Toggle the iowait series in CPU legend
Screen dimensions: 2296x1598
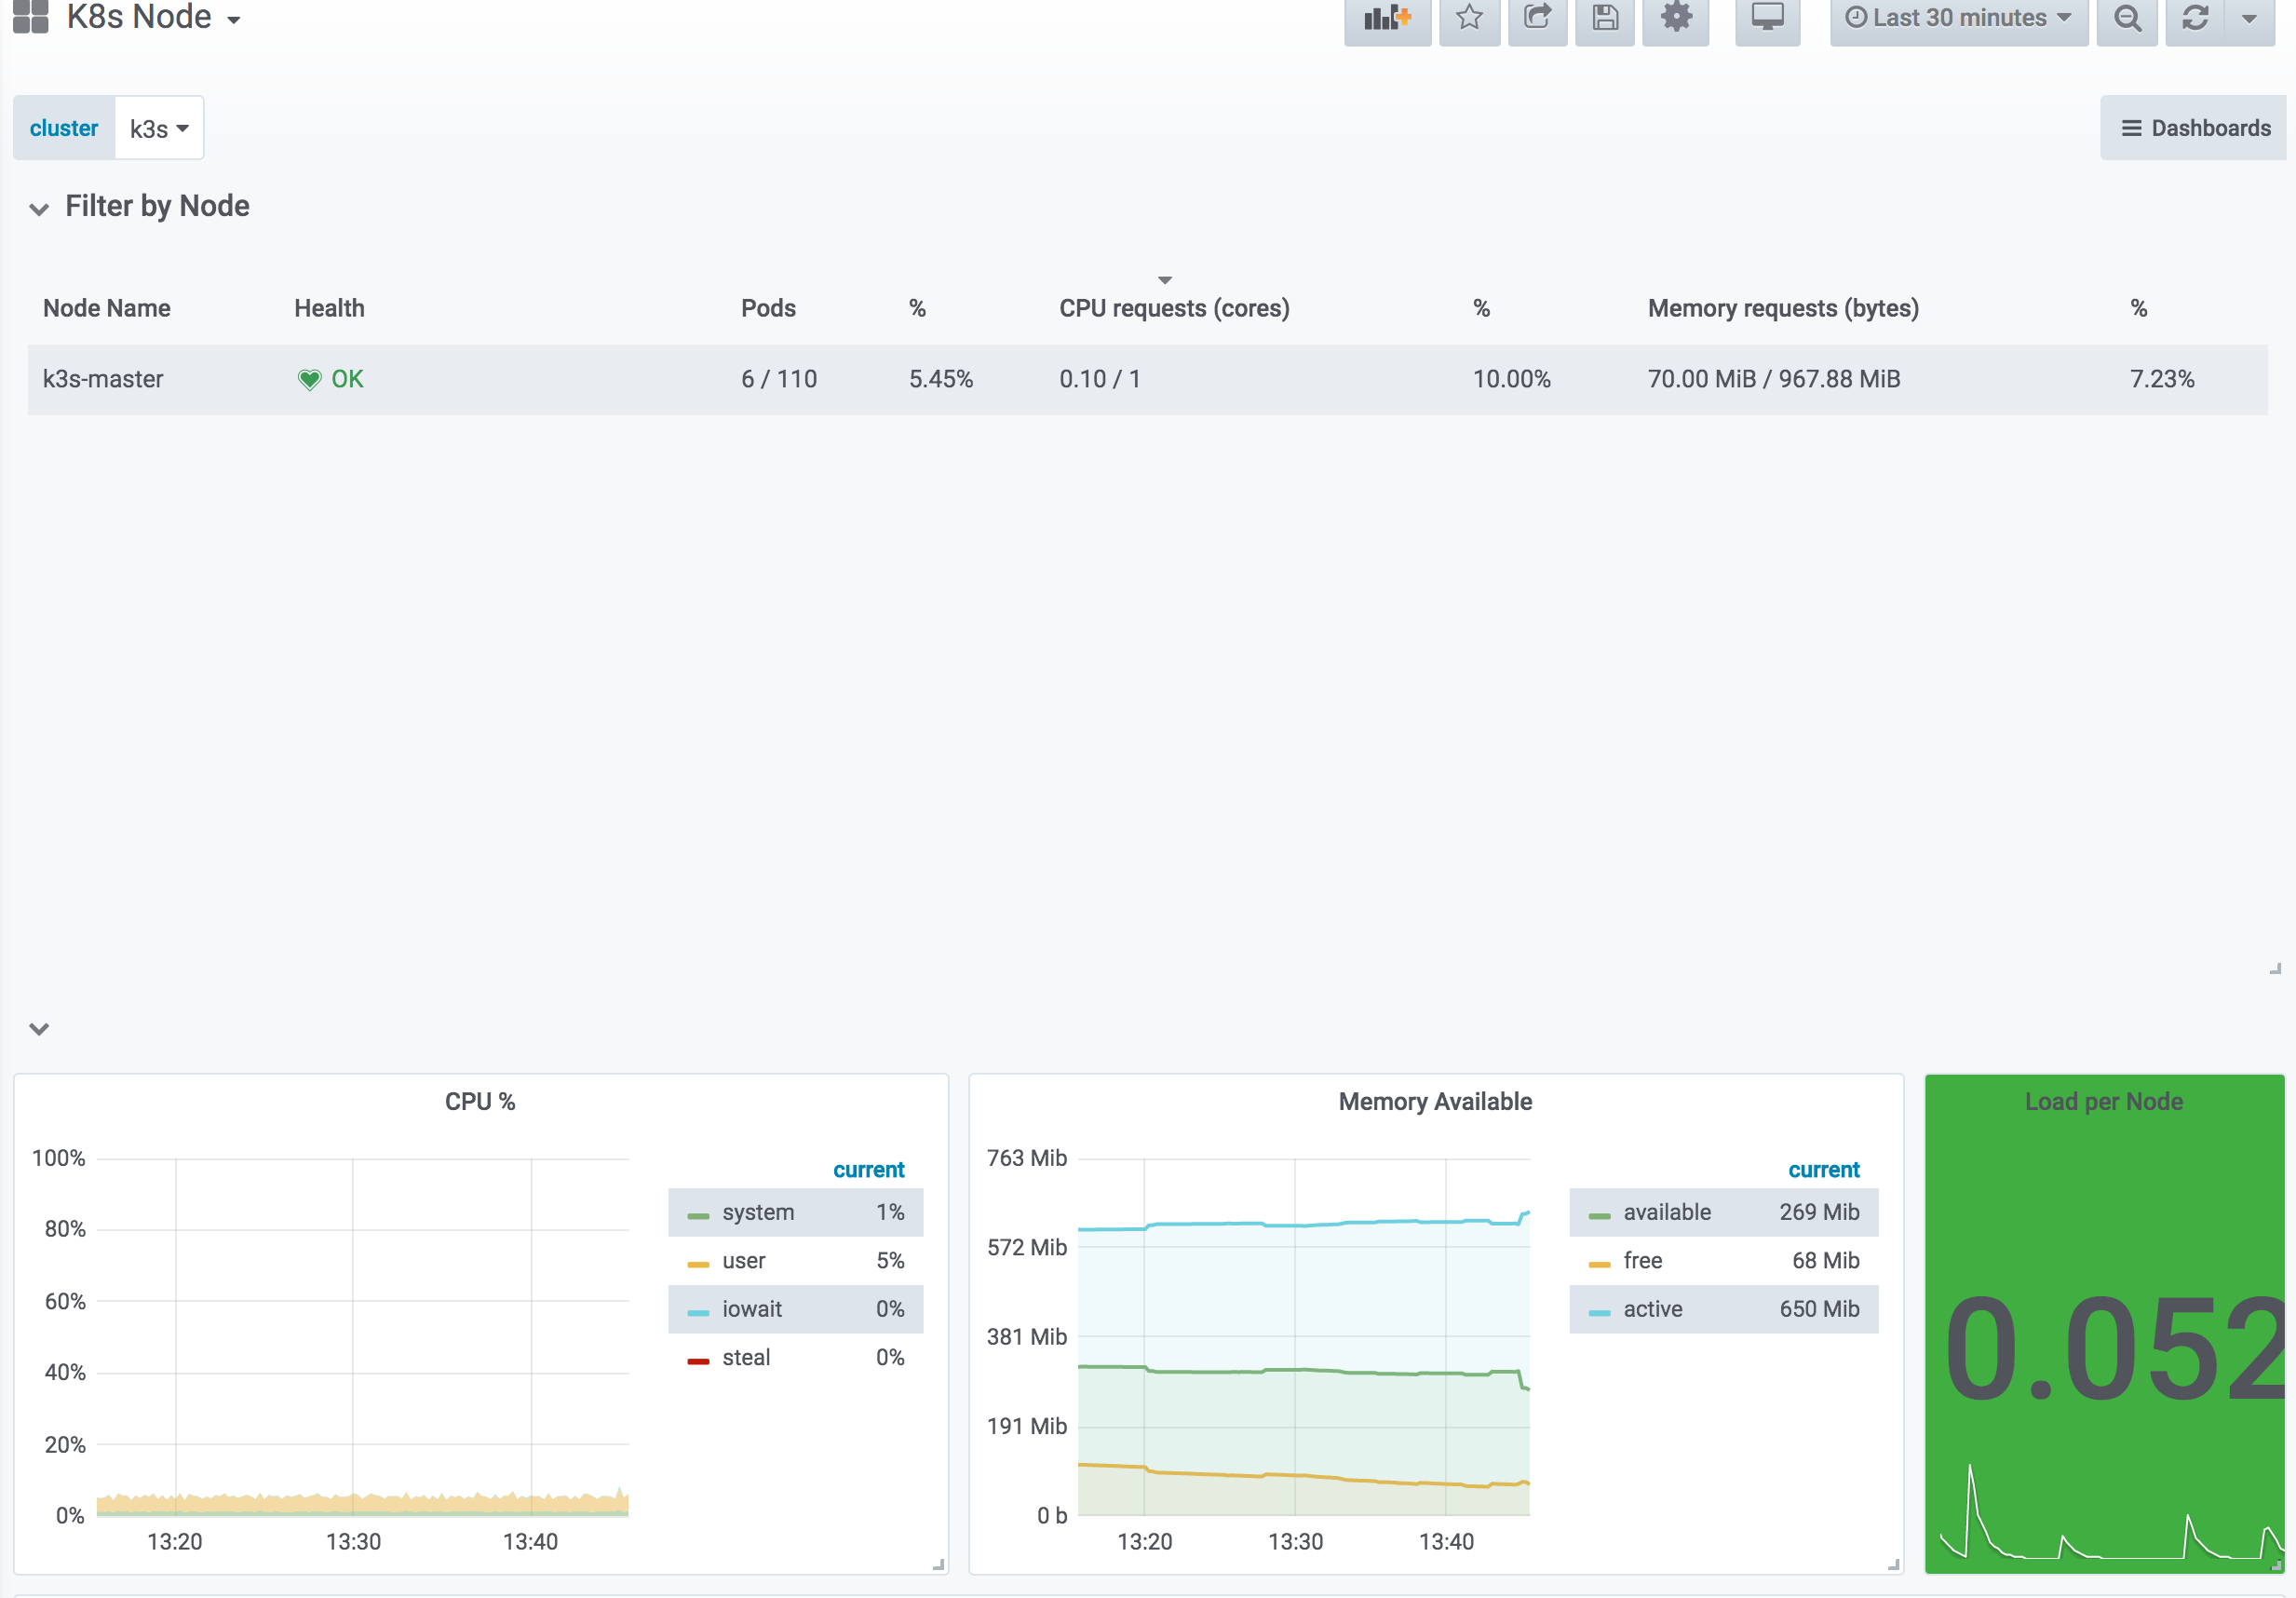752,1309
